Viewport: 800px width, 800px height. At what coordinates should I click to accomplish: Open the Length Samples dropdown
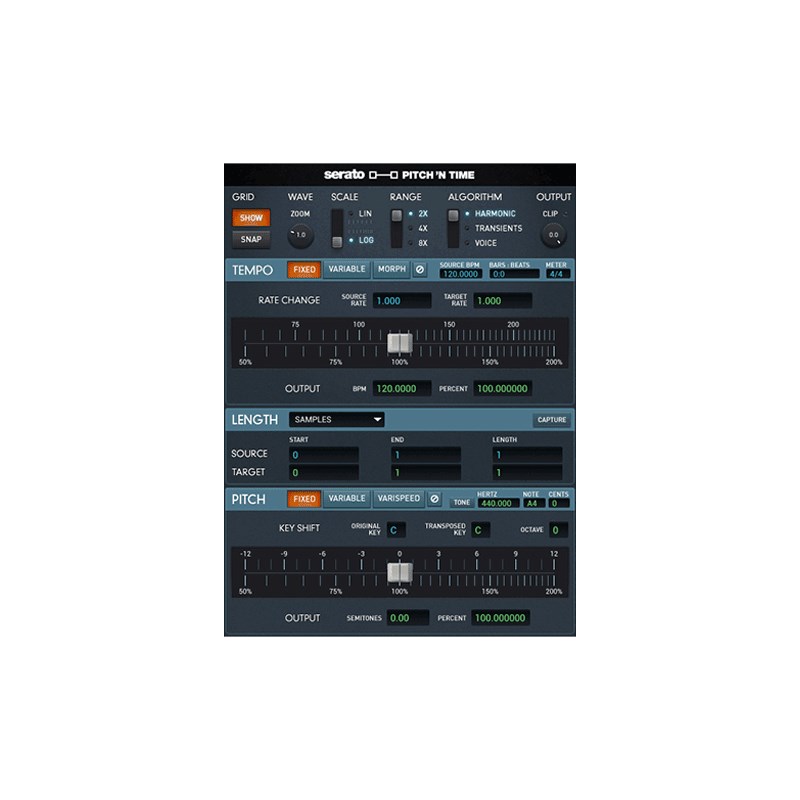click(336, 420)
